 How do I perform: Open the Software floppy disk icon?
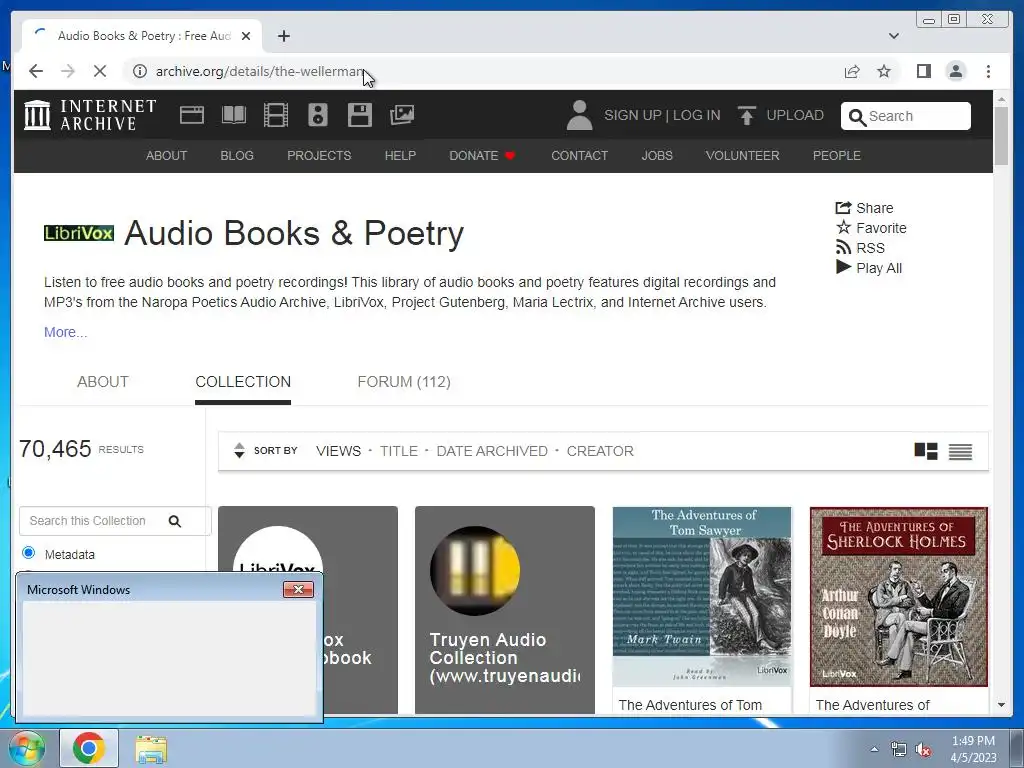click(360, 115)
